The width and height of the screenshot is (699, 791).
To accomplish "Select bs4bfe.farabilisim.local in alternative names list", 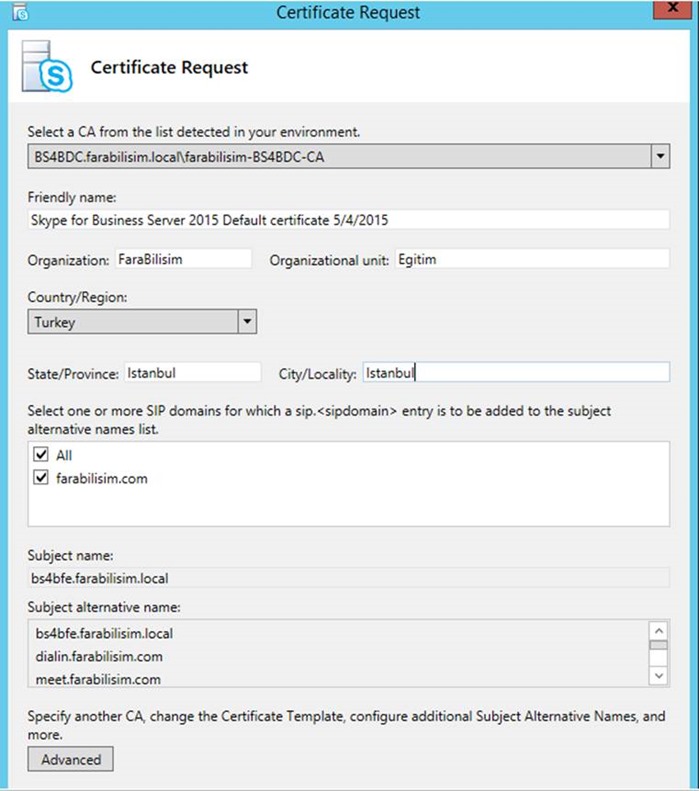I will click(104, 633).
